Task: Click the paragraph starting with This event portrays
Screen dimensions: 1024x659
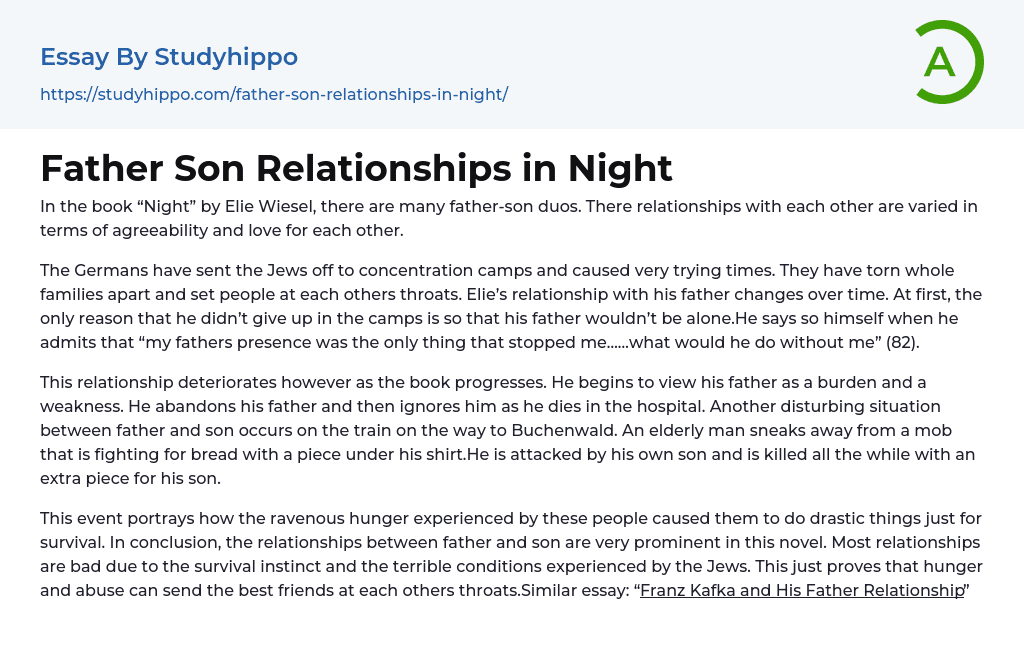Action: pyautogui.click(x=510, y=554)
